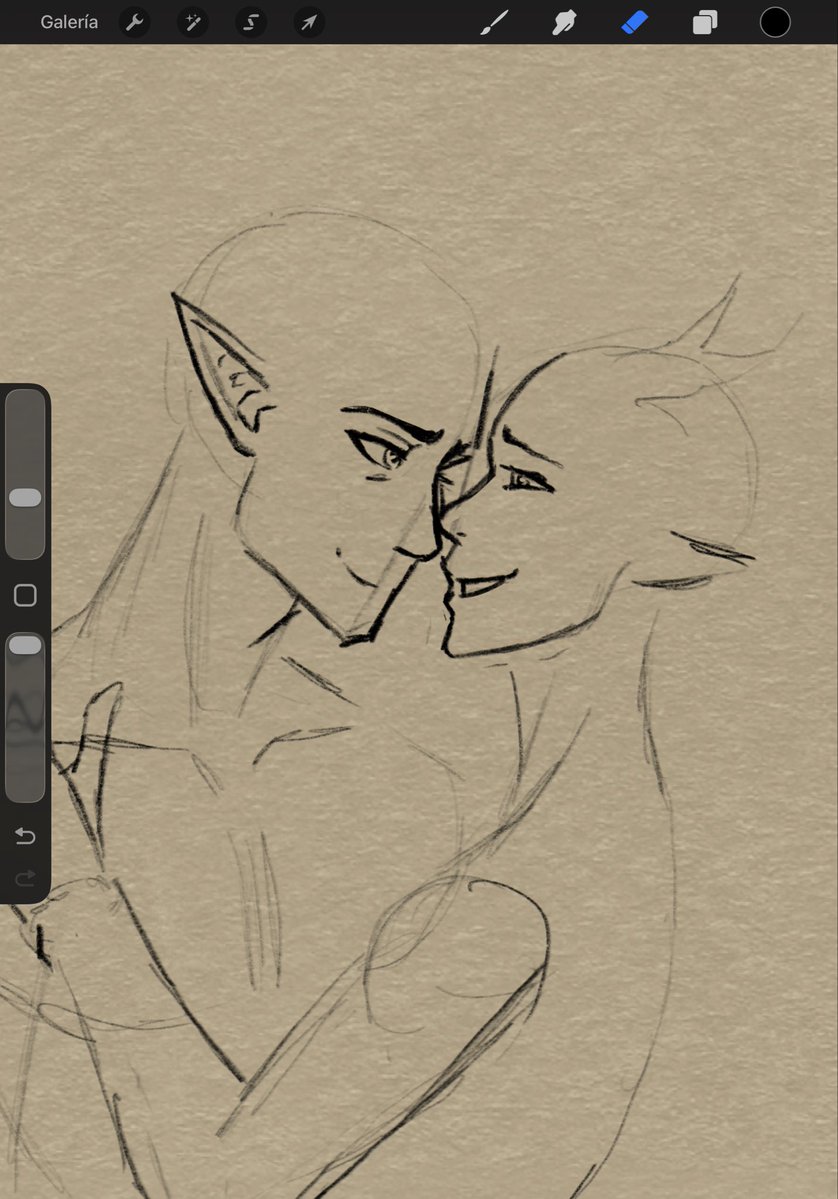Click the brush opacity slider handle

pos(25,645)
